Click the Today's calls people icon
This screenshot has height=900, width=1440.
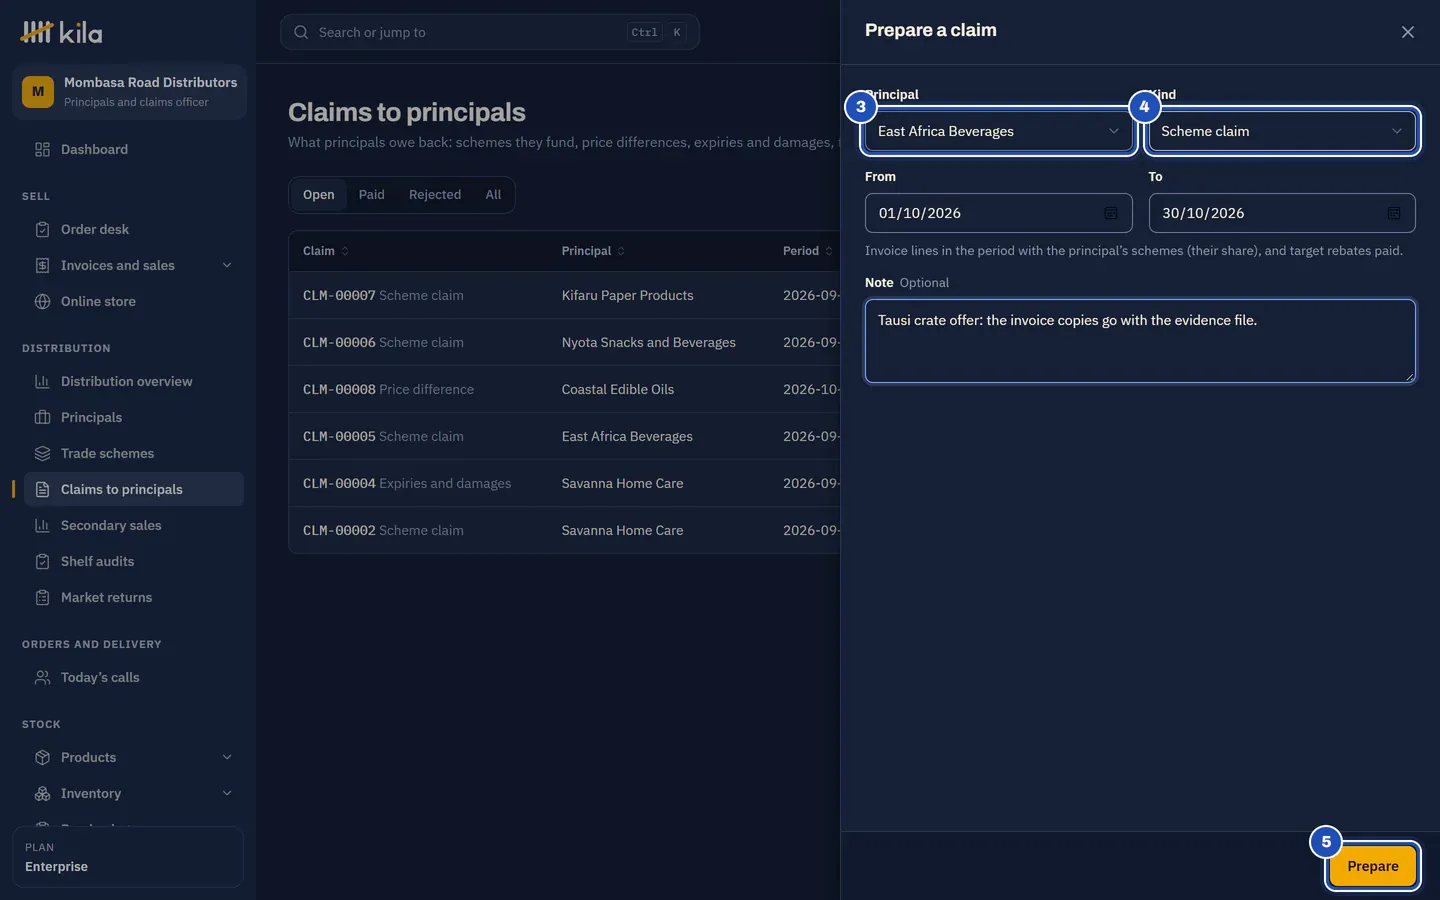42,677
